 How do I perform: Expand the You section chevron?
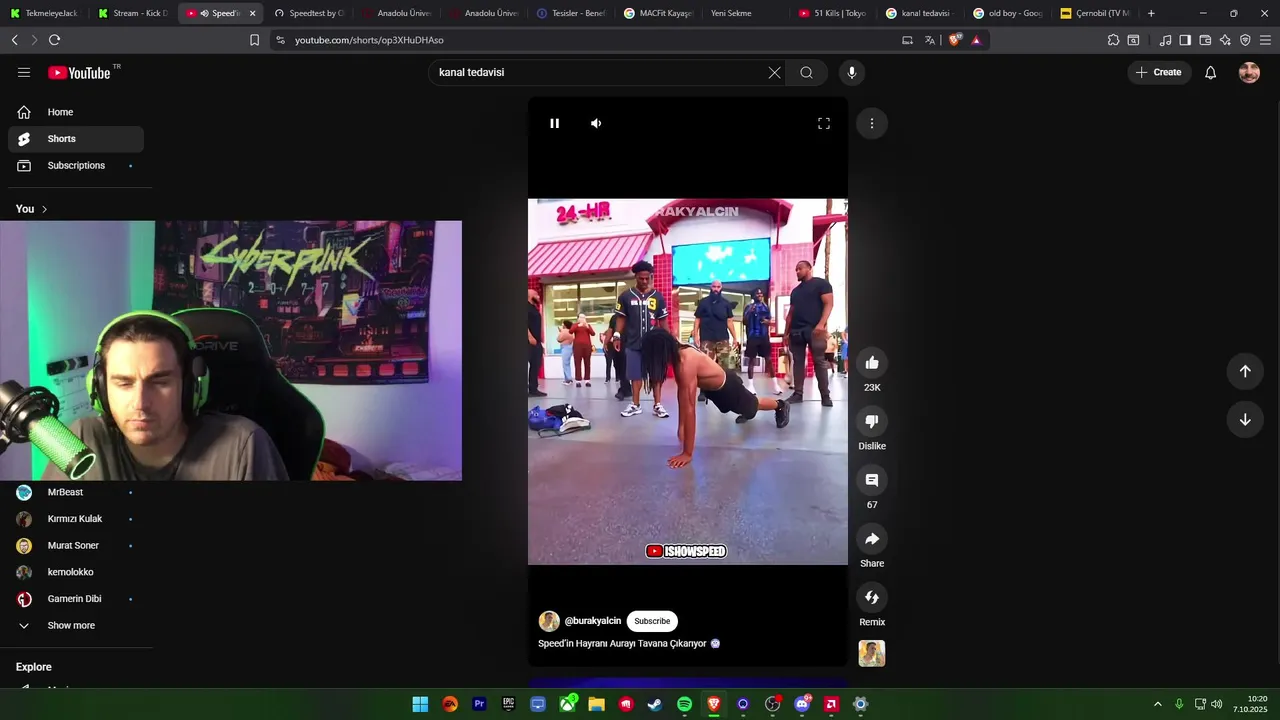(44, 209)
